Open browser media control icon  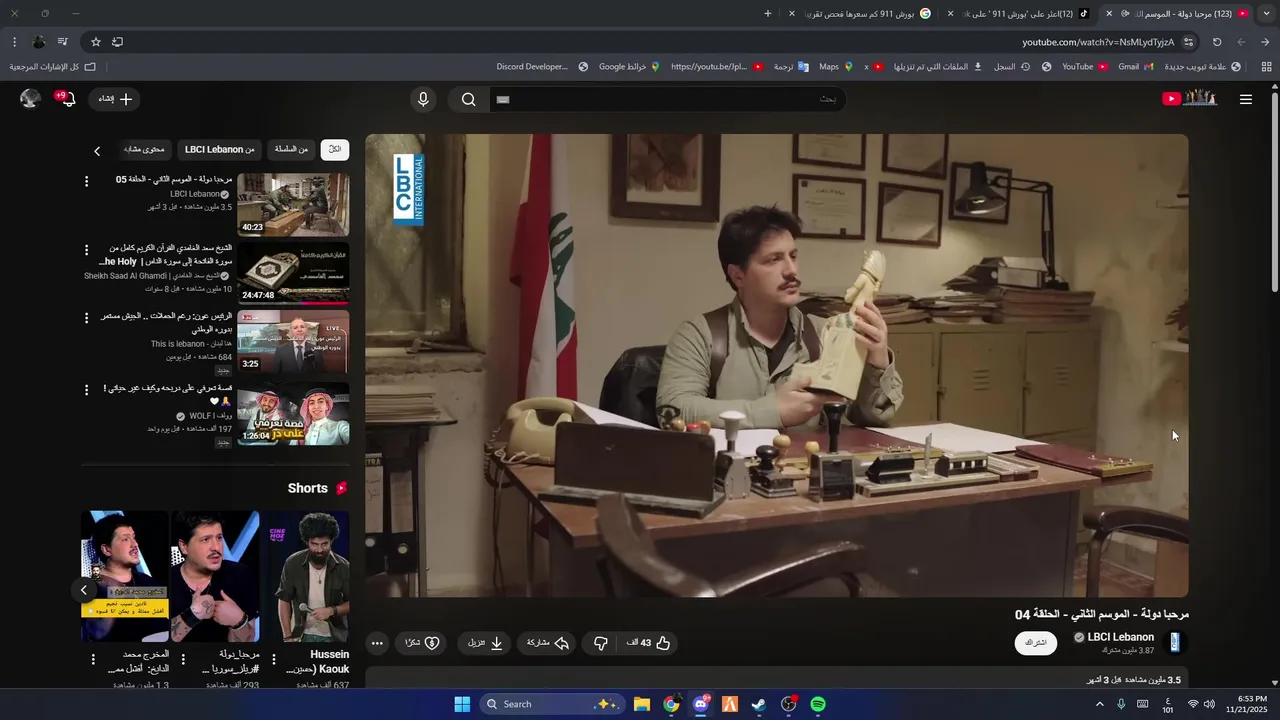click(63, 42)
